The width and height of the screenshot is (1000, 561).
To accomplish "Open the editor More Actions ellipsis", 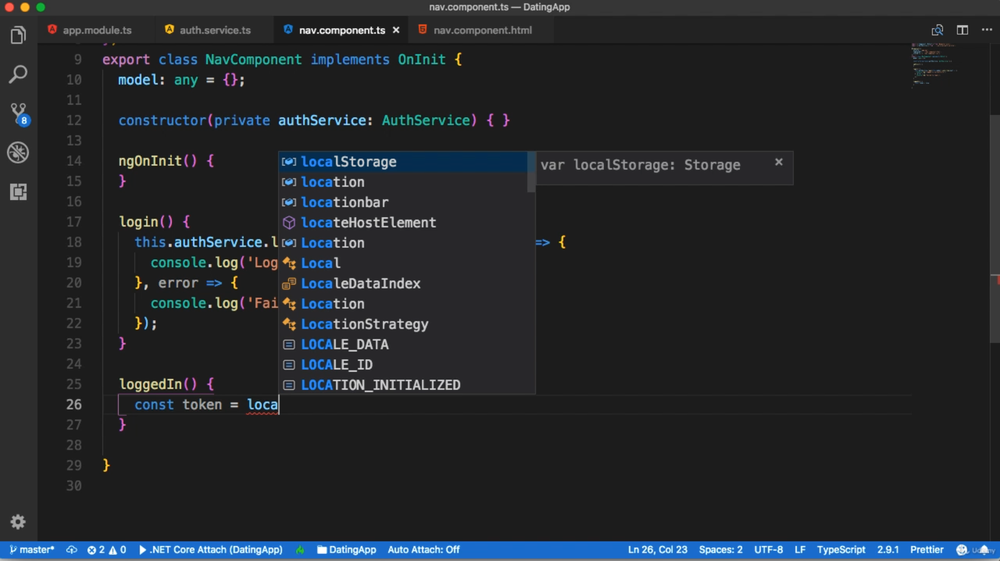I will click(987, 30).
